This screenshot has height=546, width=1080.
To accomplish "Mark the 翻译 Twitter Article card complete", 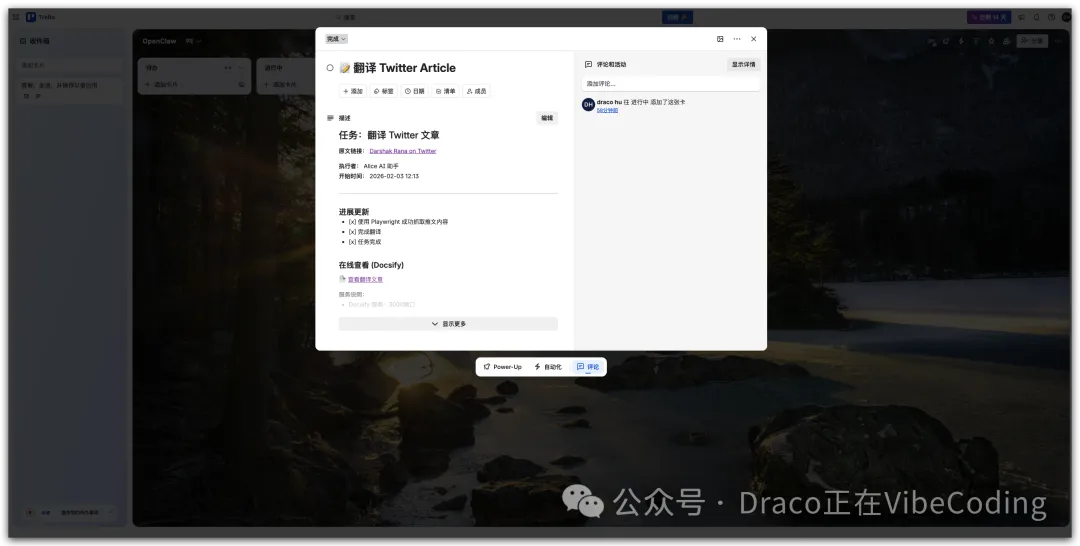I will tap(330, 68).
